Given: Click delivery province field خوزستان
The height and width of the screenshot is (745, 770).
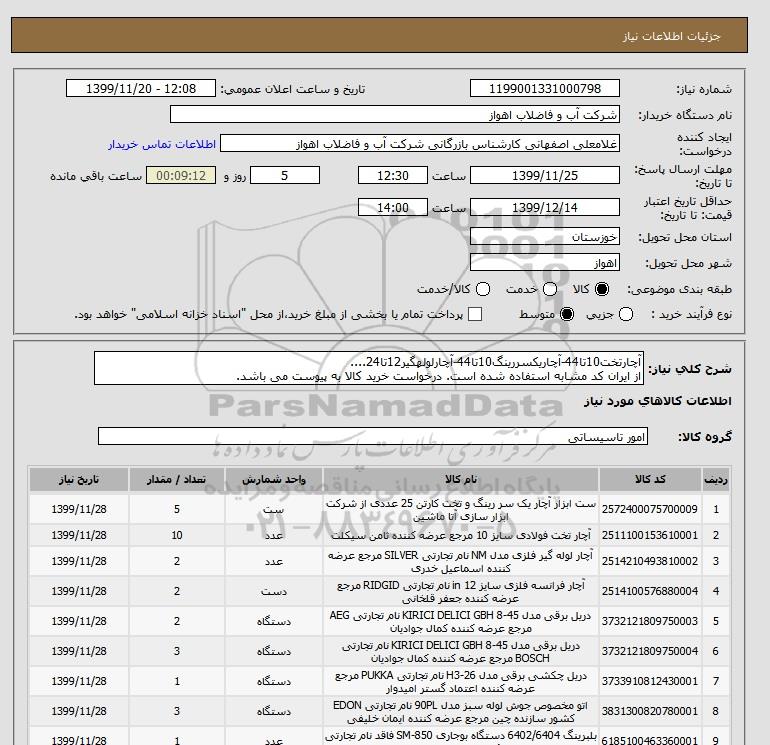Looking at the screenshot, I should (x=545, y=237).
